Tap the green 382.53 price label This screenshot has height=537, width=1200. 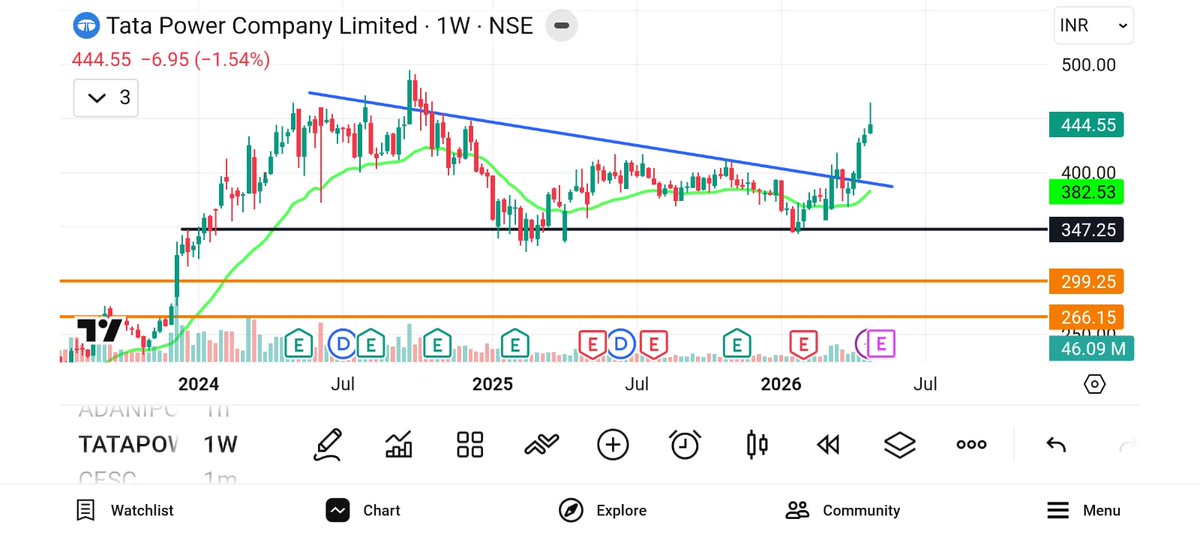tap(1088, 192)
